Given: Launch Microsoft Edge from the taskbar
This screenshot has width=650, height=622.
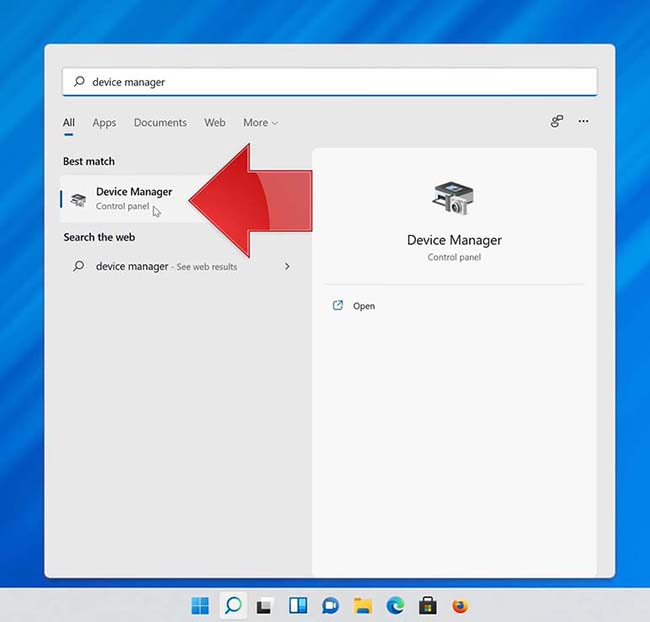Looking at the screenshot, I should (395, 606).
